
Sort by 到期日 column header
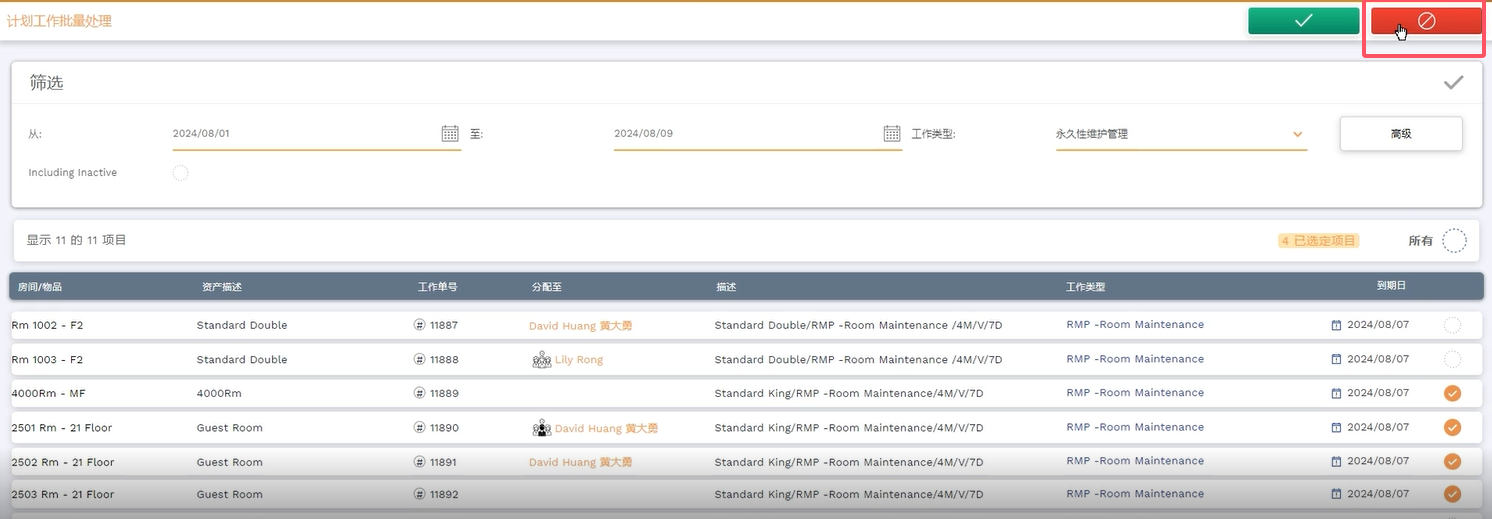coord(1391,286)
